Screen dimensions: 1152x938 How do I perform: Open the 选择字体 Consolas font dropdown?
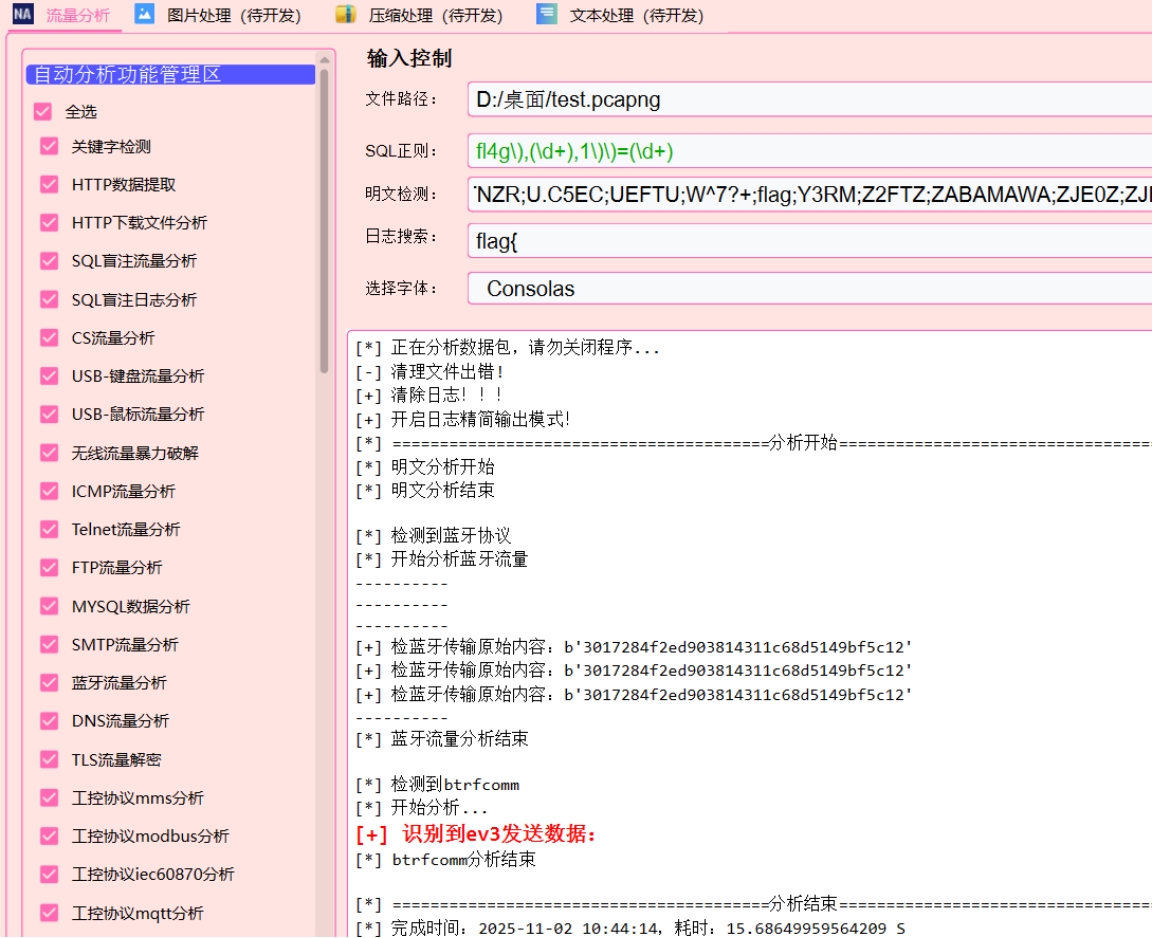808,289
